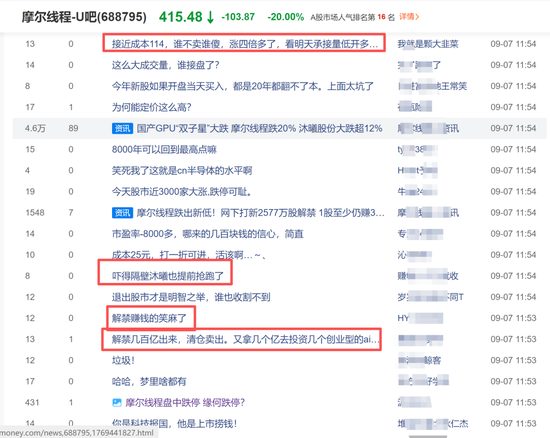Open the post 吓得隔壁沐曦也提前抢跑了
This screenshot has height=438, width=550.
pyautogui.click(x=168, y=276)
